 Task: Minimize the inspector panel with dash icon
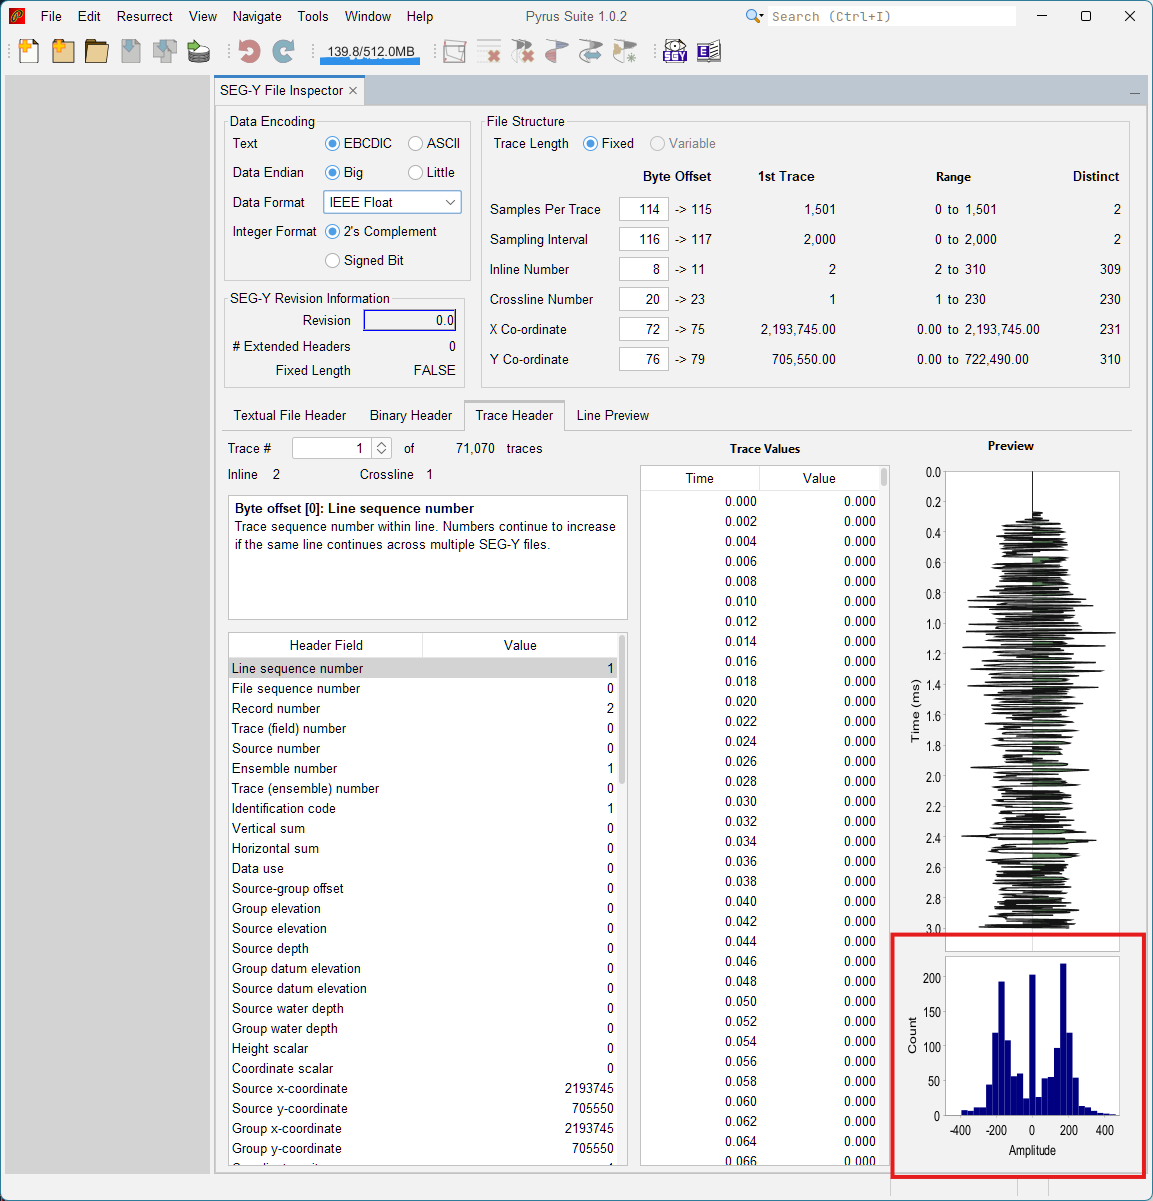tap(1135, 93)
